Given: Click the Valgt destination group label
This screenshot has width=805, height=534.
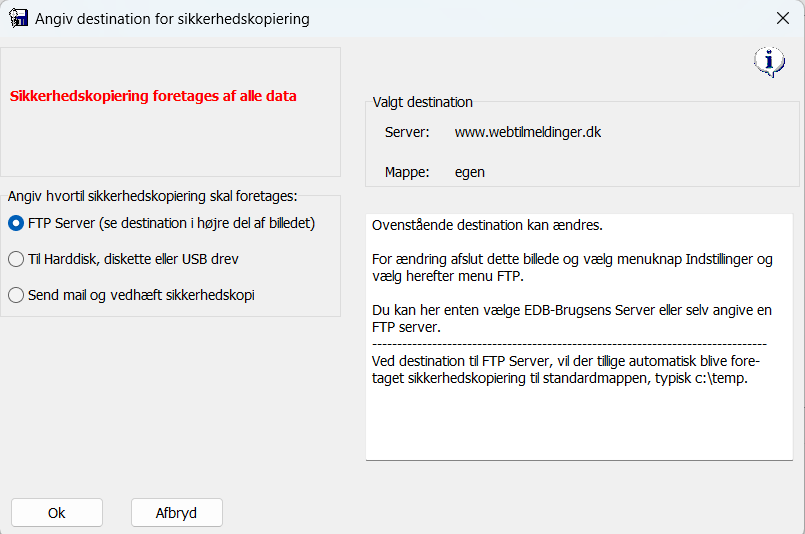Looking at the screenshot, I should coord(423,102).
